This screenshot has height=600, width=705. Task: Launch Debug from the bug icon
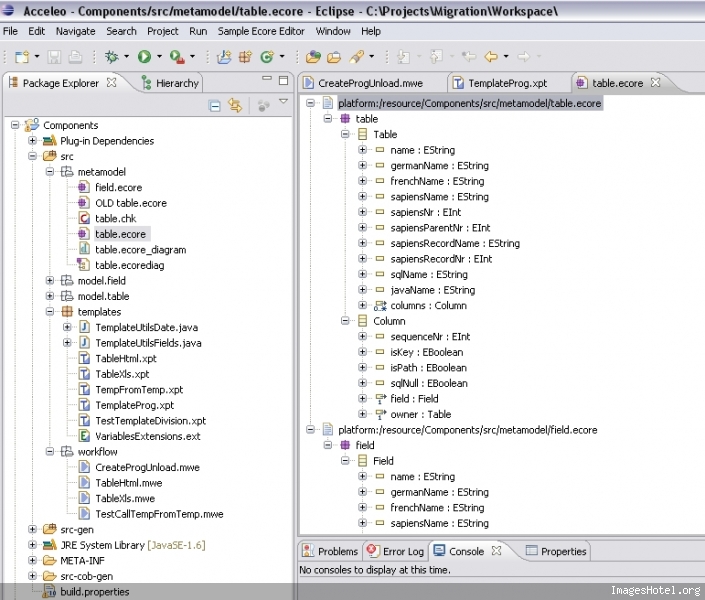(x=111, y=57)
